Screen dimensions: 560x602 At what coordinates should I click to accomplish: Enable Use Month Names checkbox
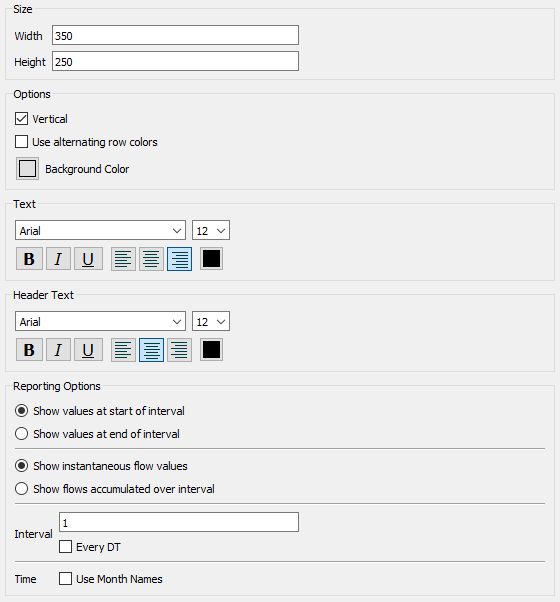click(65, 579)
